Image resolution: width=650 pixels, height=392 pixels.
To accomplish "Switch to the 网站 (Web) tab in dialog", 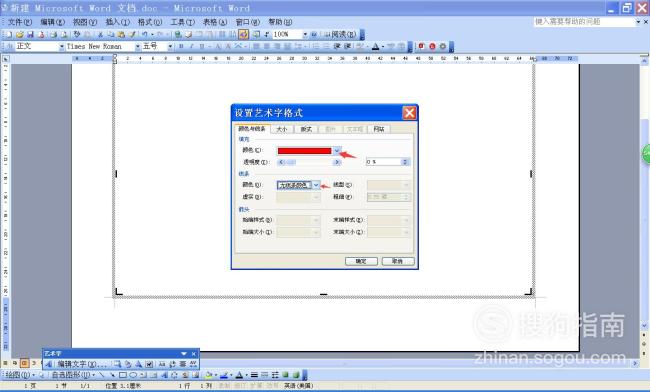I will [x=378, y=129].
